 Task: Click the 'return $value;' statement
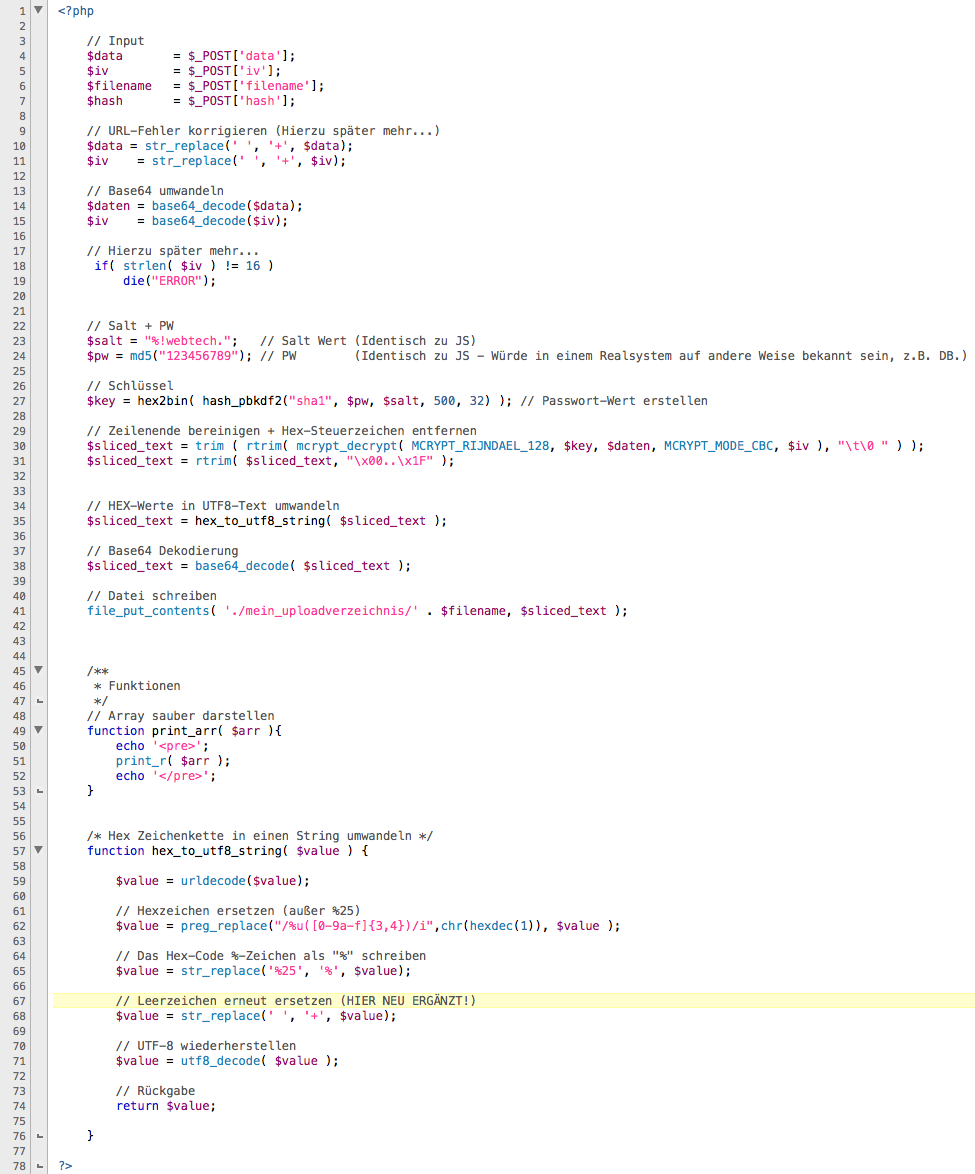click(x=165, y=1106)
